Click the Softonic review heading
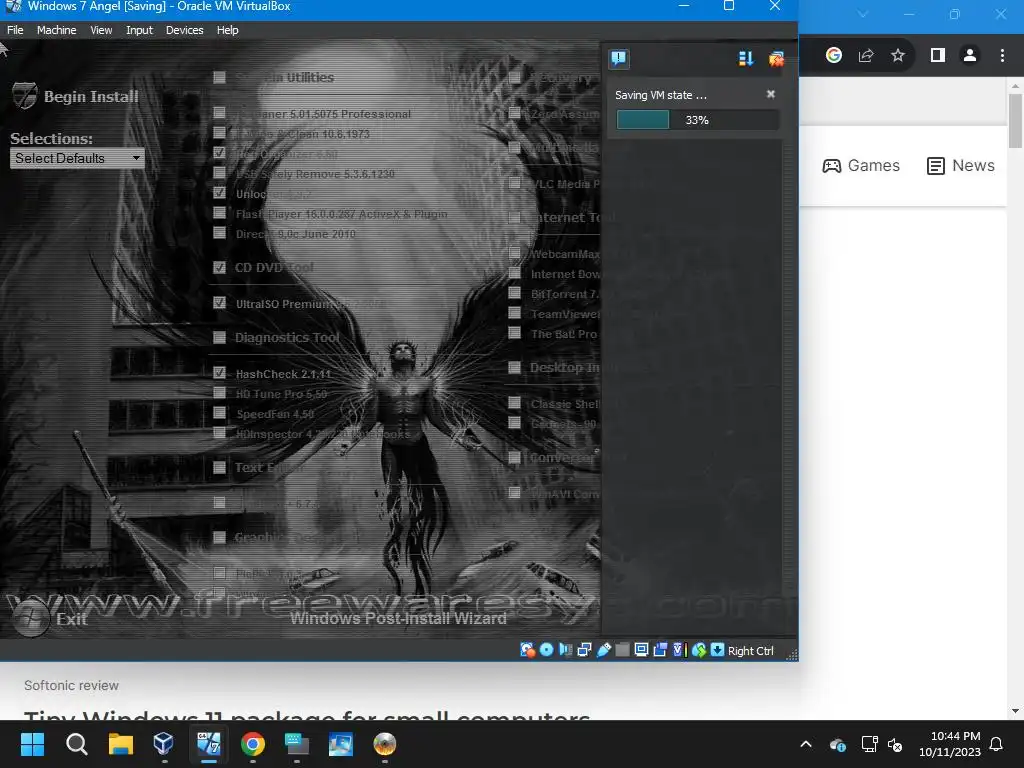The image size is (1024, 768). point(71,686)
